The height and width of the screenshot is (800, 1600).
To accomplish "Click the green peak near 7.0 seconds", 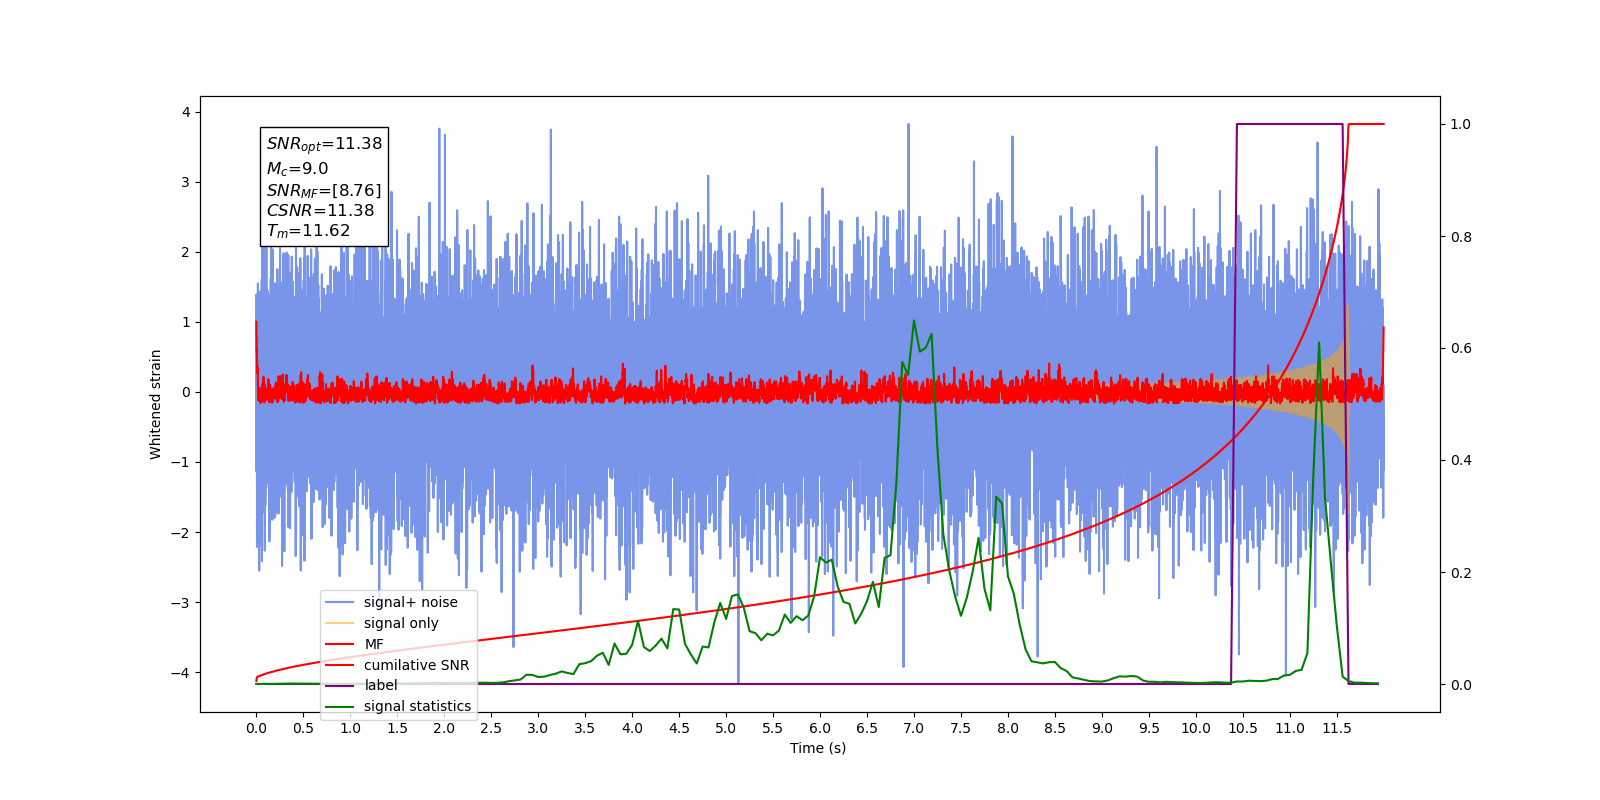I will (914, 321).
